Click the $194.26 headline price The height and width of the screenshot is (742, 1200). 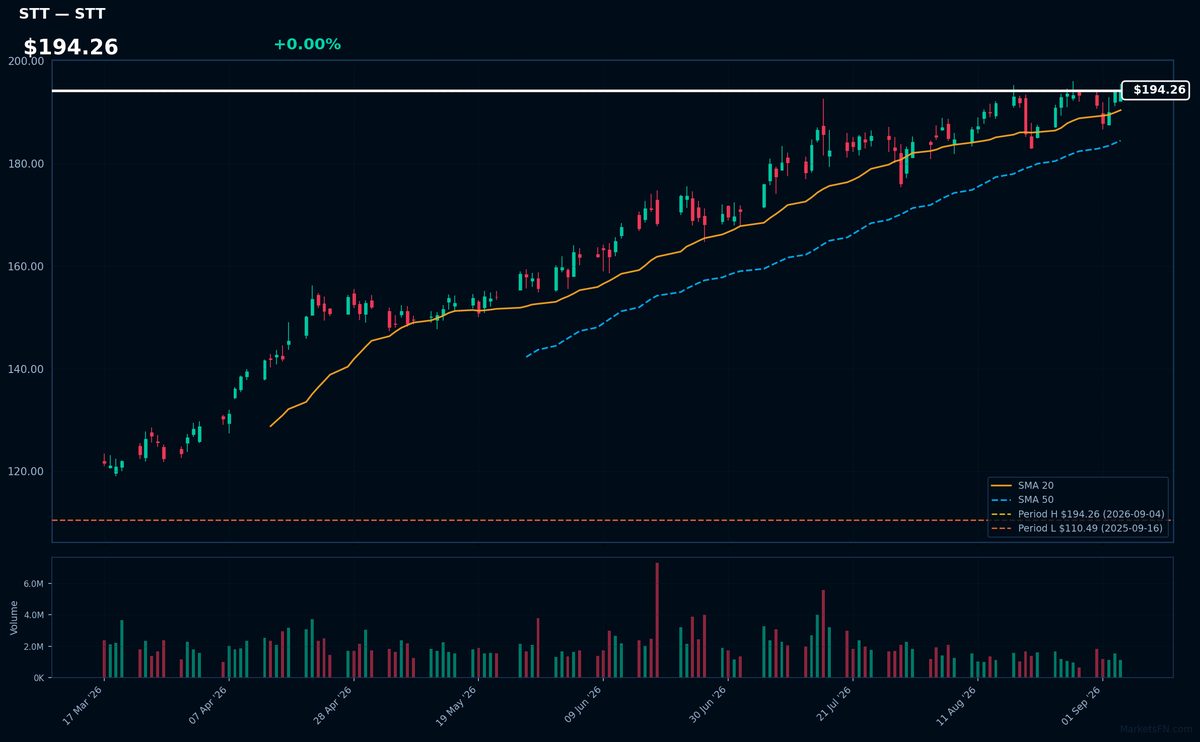71,47
